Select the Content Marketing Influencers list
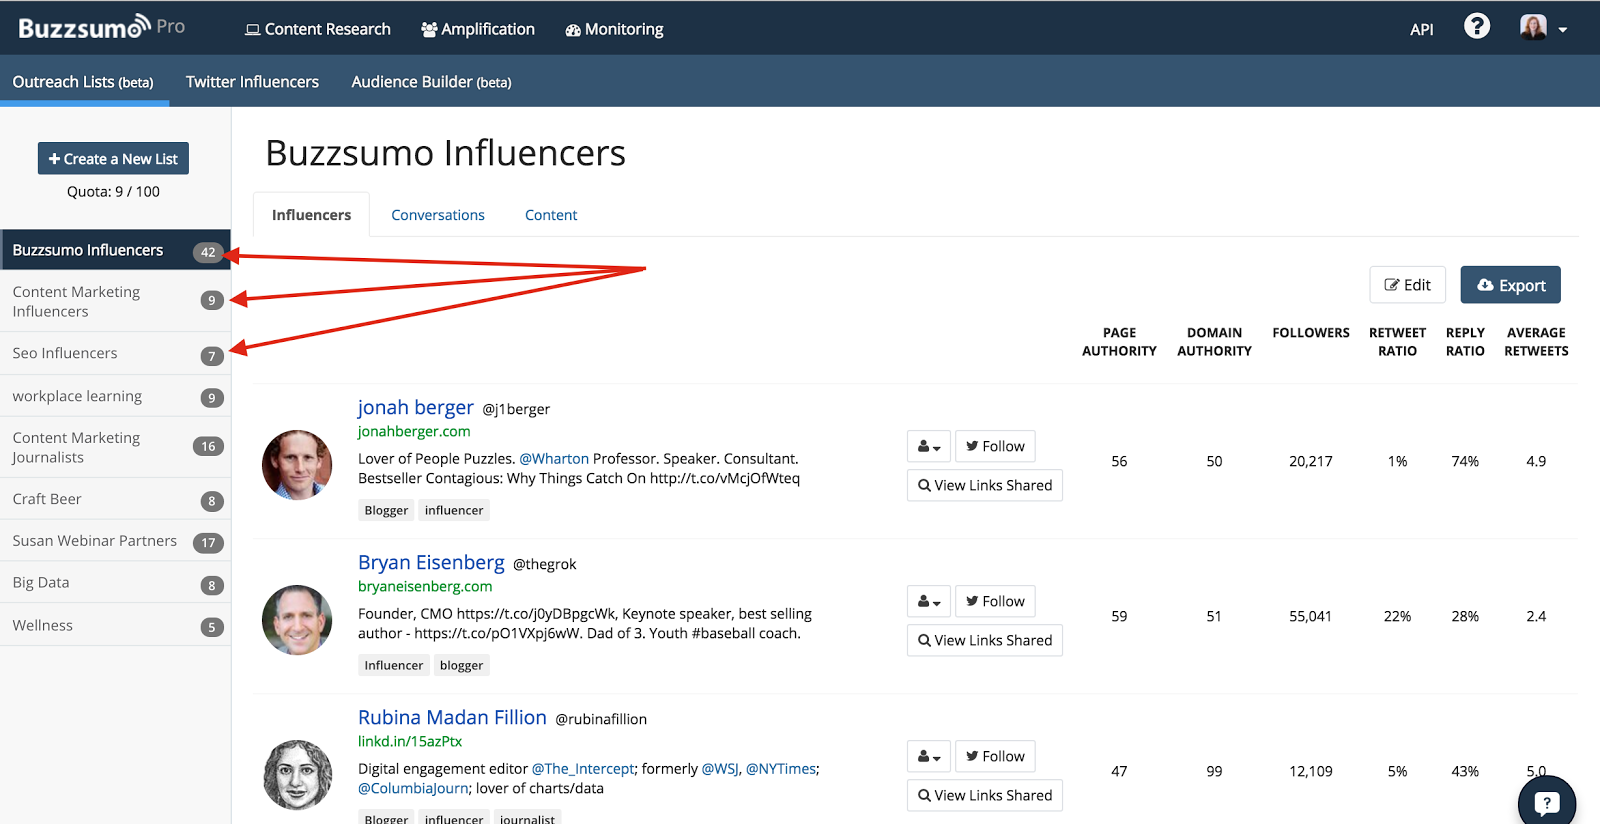The width and height of the screenshot is (1600, 824). point(115,301)
